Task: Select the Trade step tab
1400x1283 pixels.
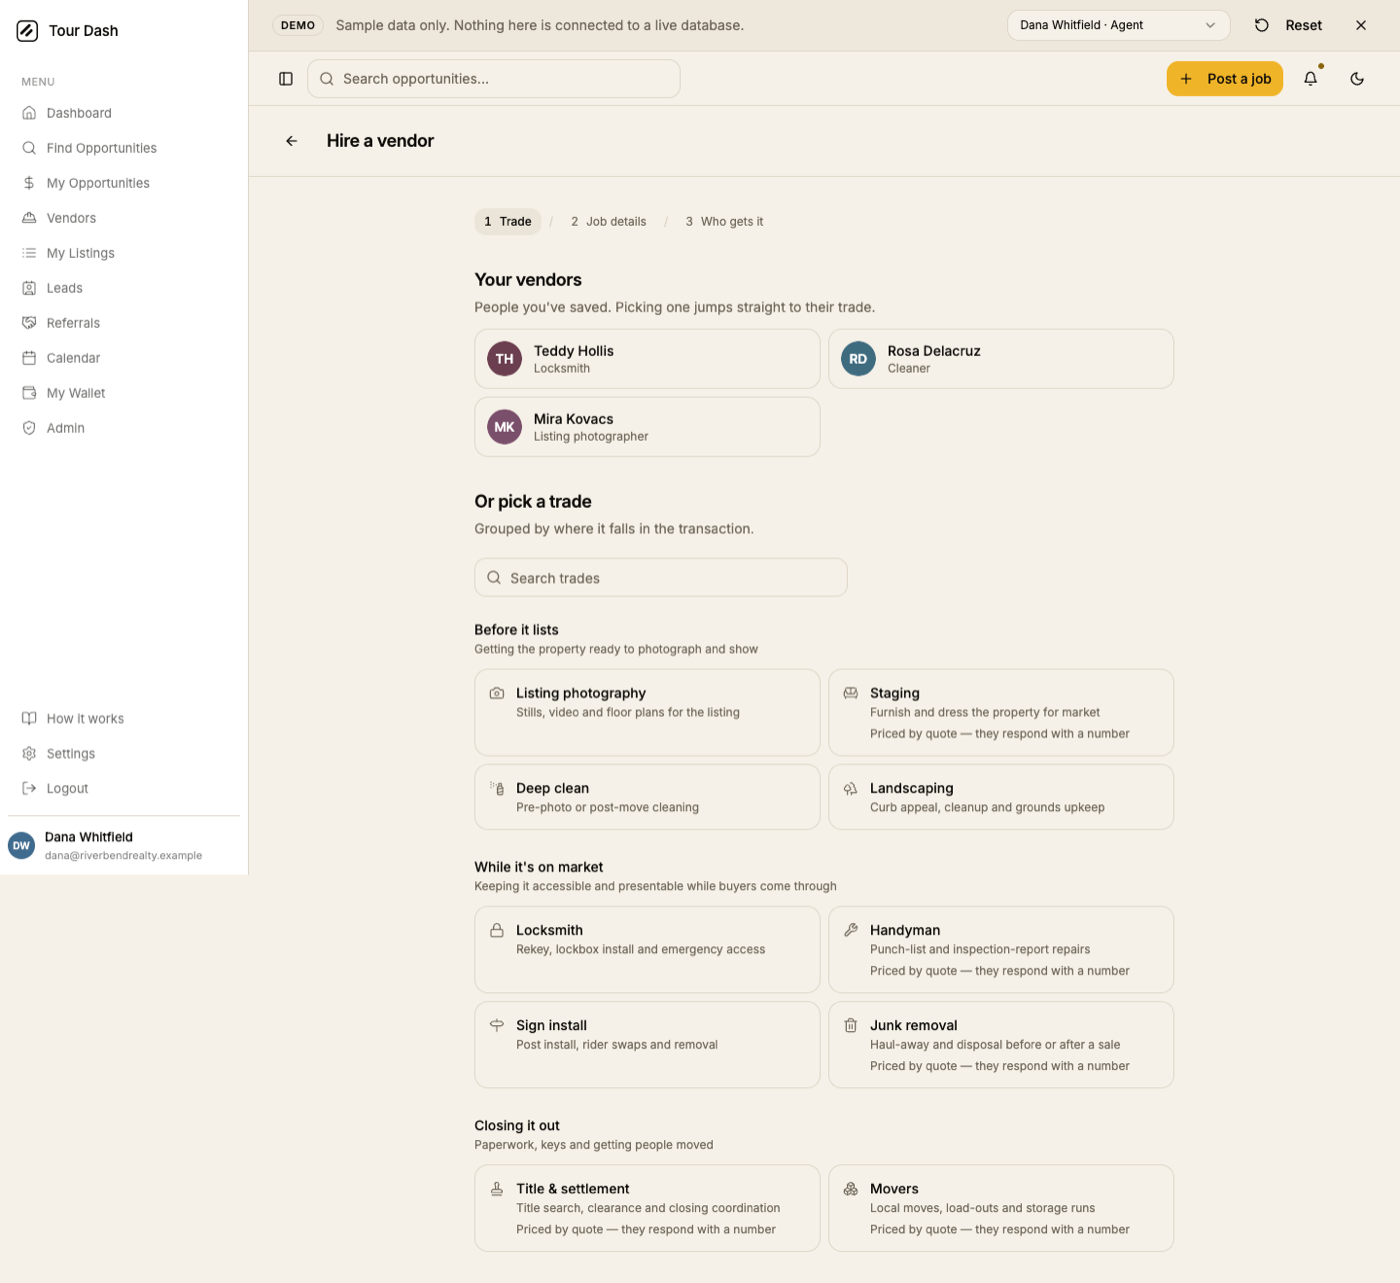Action: [508, 222]
